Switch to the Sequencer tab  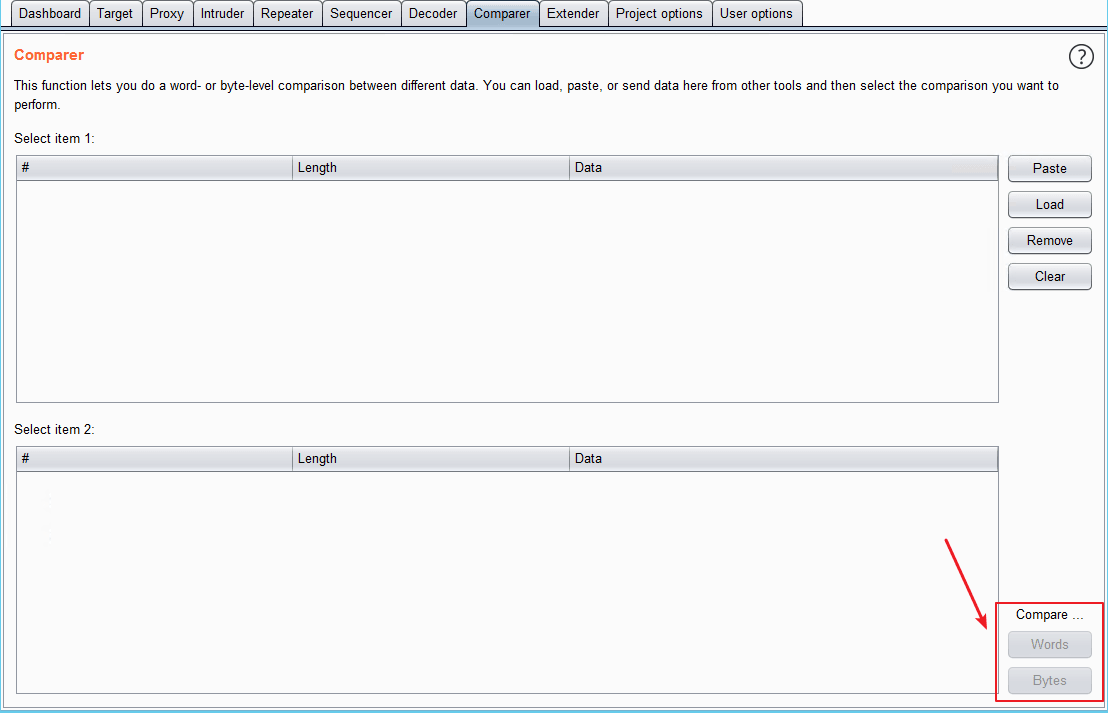coord(361,13)
